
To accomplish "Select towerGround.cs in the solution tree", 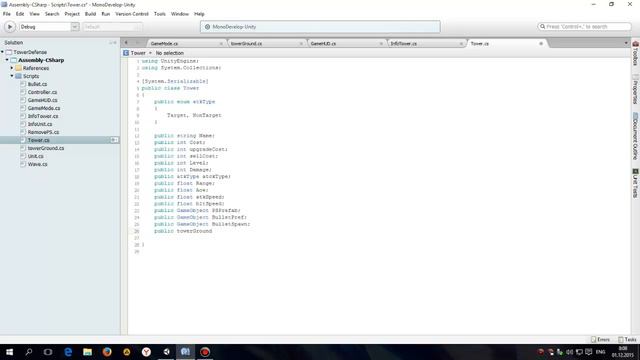I will tap(46, 148).
